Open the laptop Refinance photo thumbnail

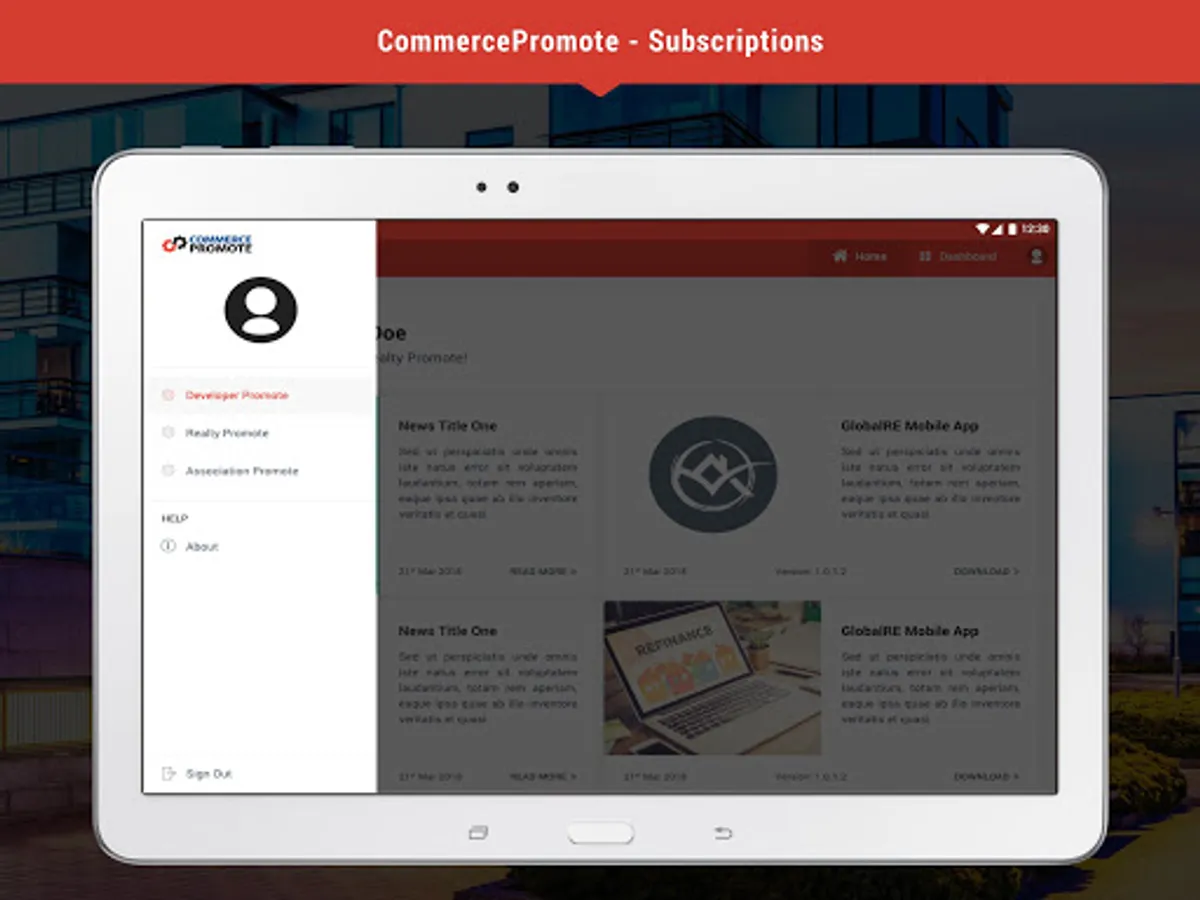712,678
